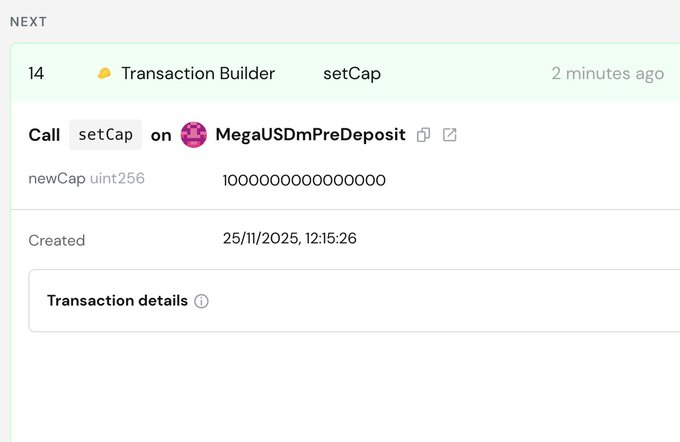680x442 pixels.
Task: Select the MegaUSDmPreDeposit contract name
Action: 310,135
